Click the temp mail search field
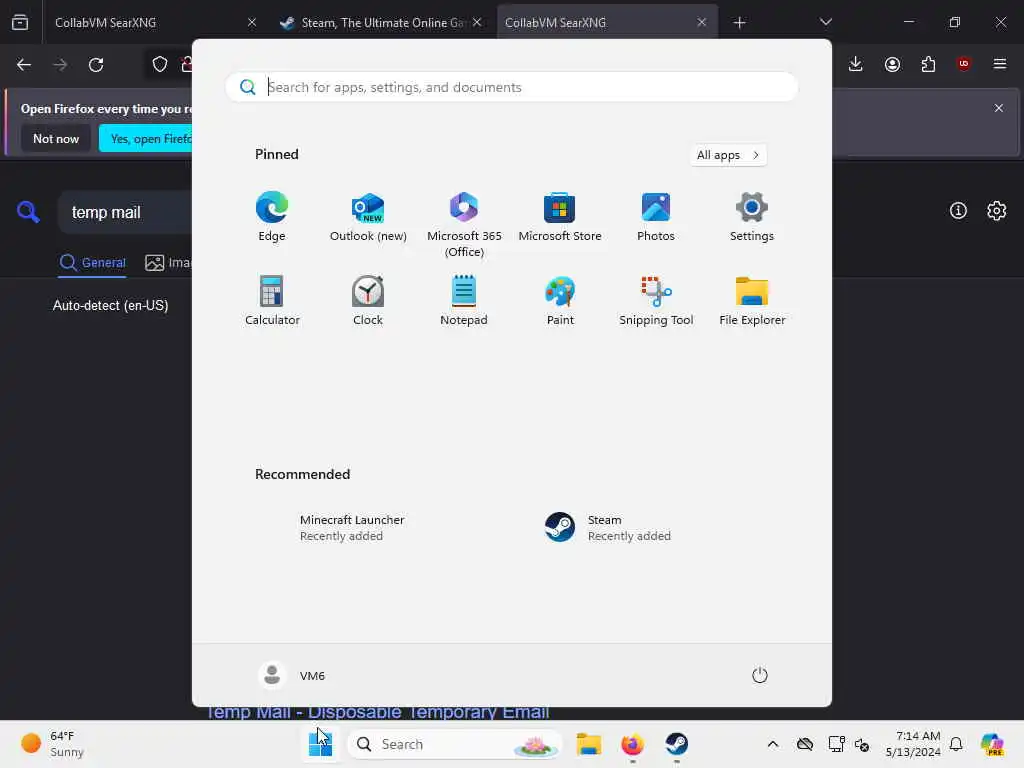The width and height of the screenshot is (1024, 768). click(x=125, y=212)
